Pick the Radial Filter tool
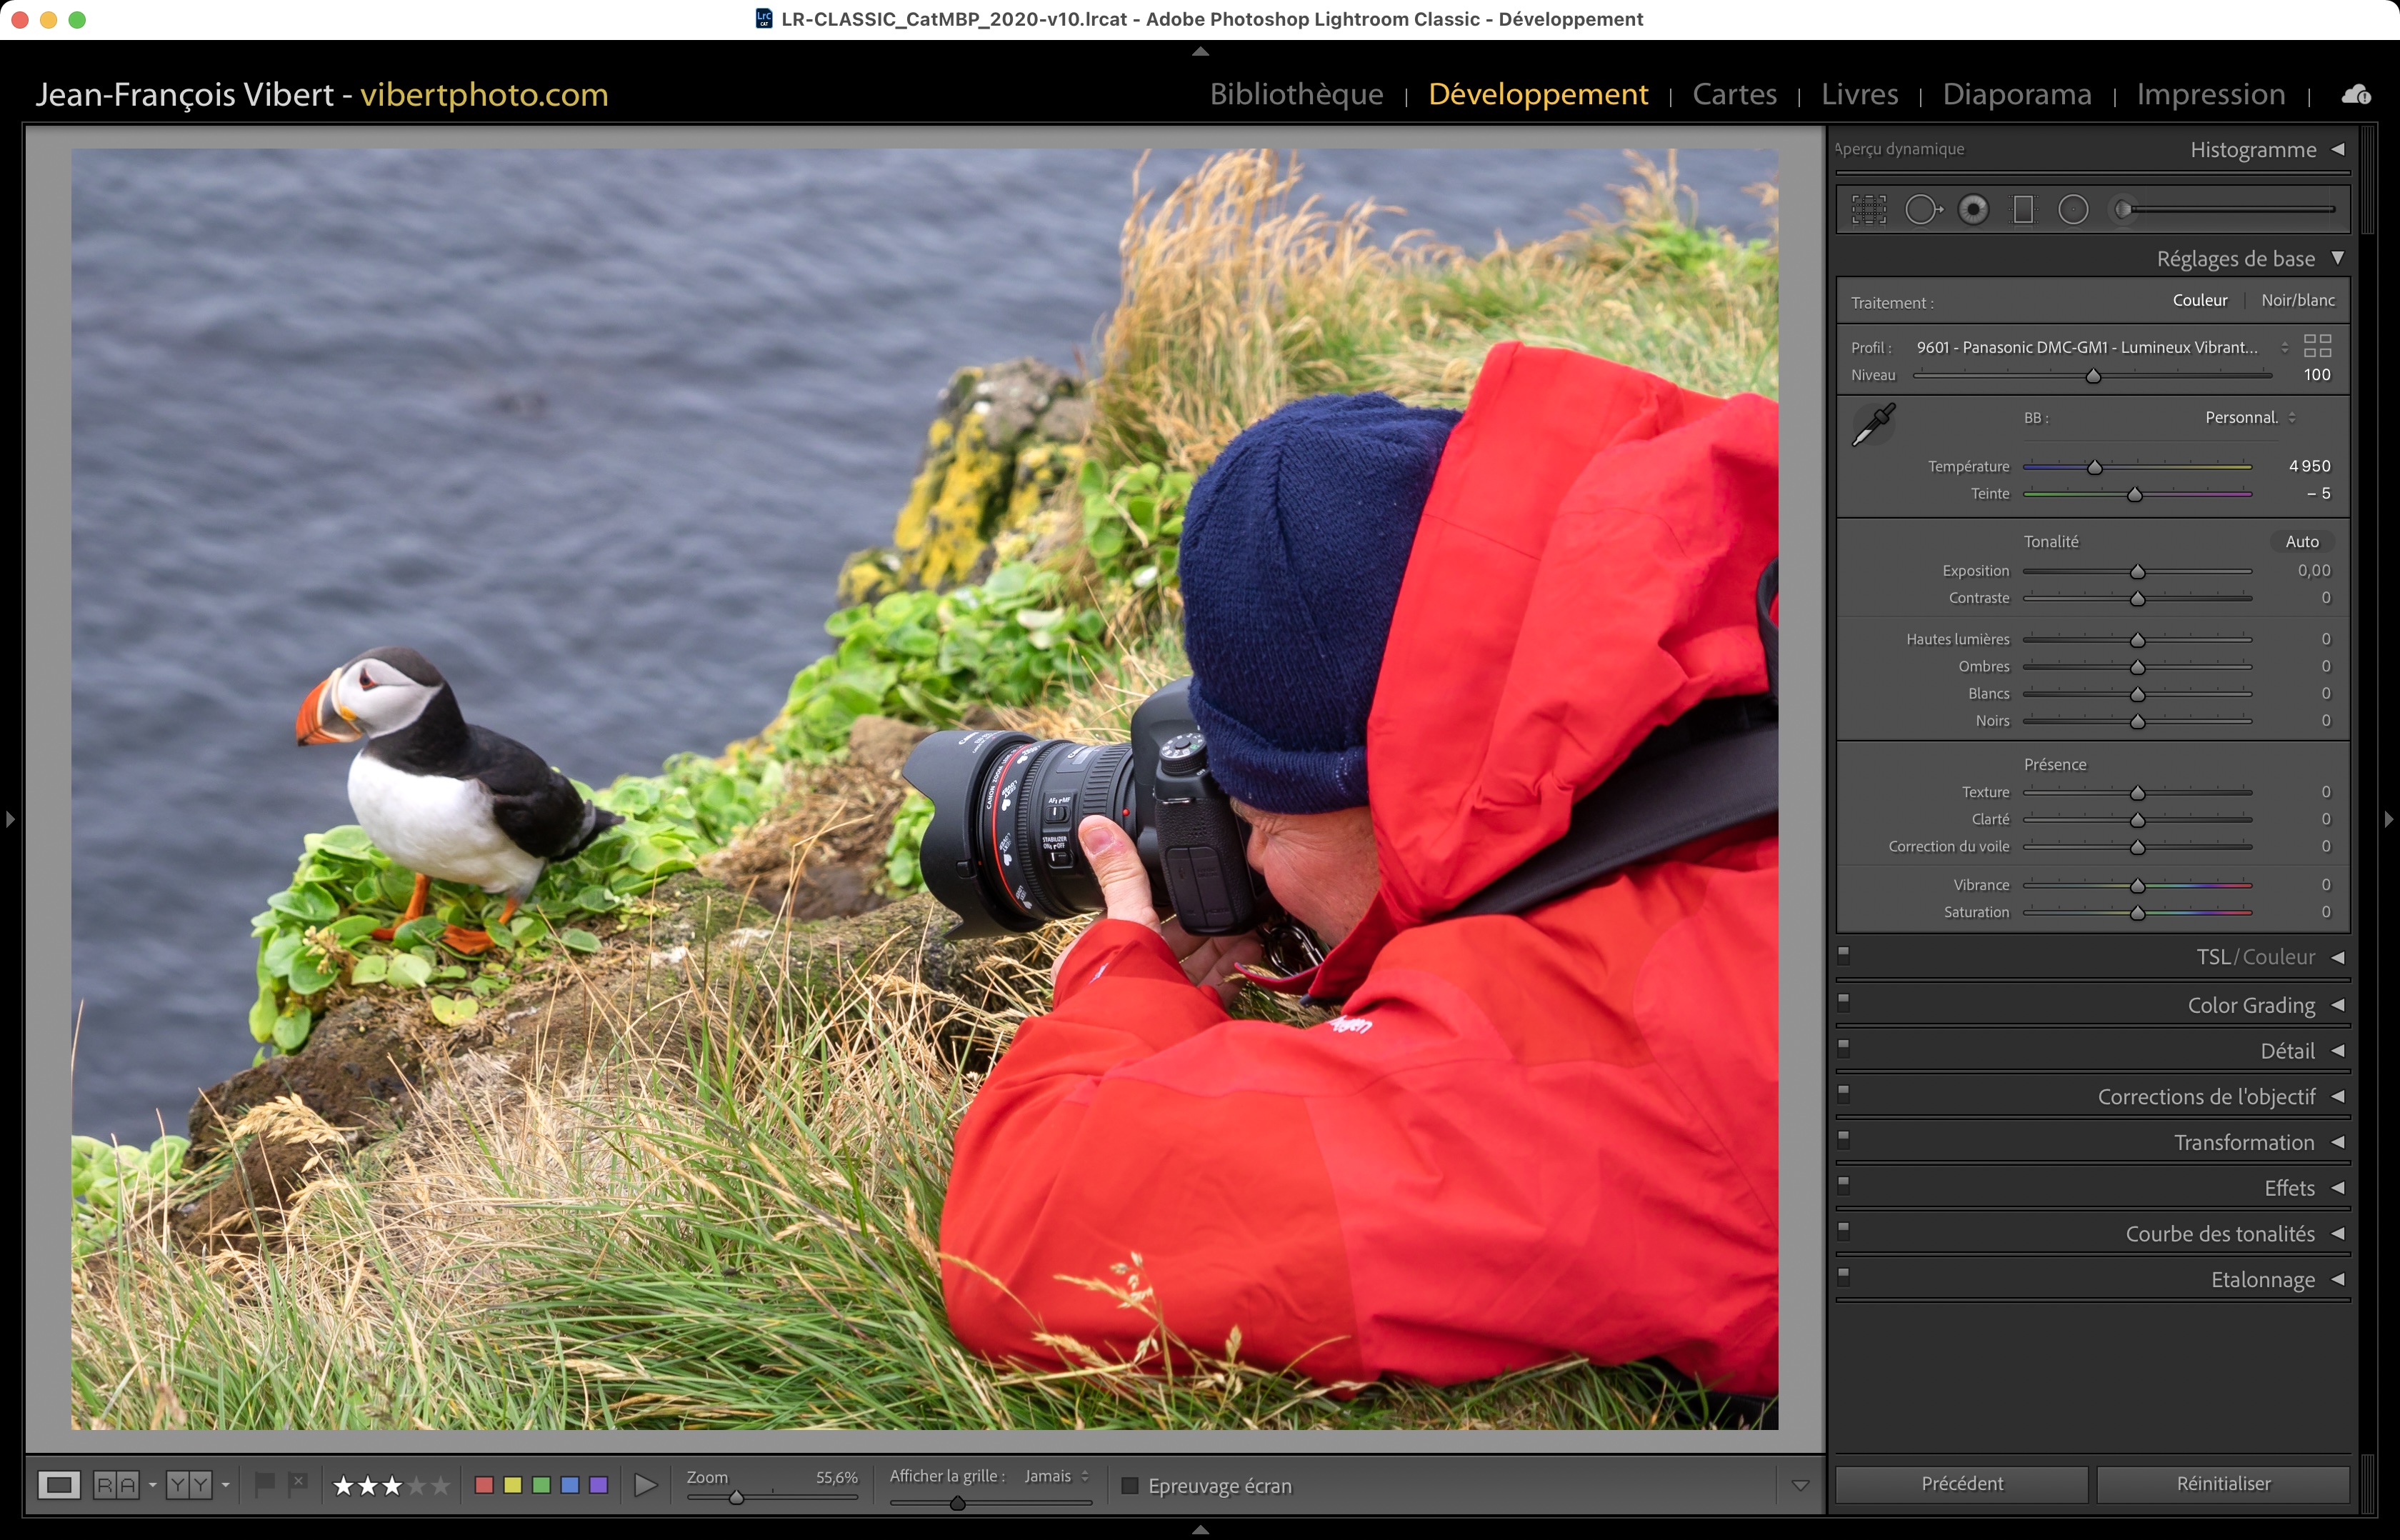The height and width of the screenshot is (1540, 2400). (2073, 210)
